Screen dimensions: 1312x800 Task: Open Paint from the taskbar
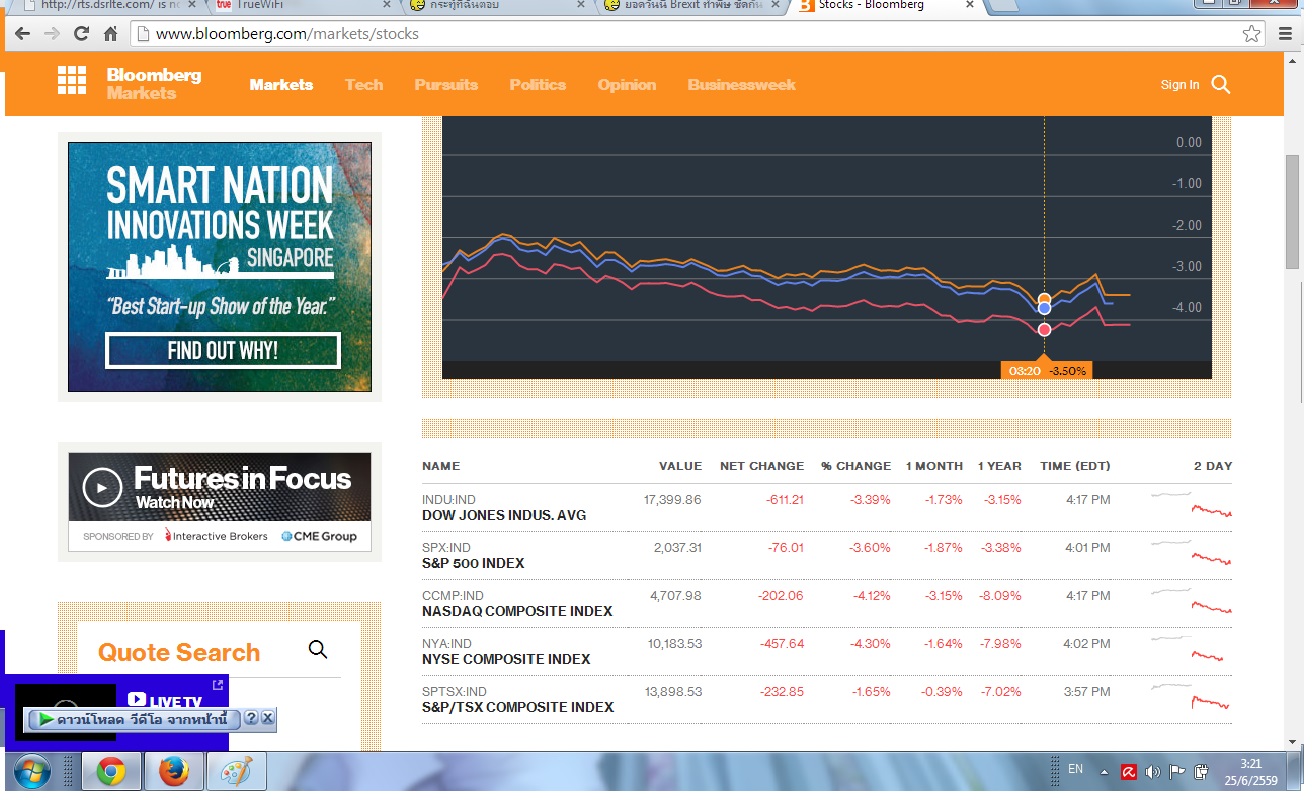coord(237,772)
